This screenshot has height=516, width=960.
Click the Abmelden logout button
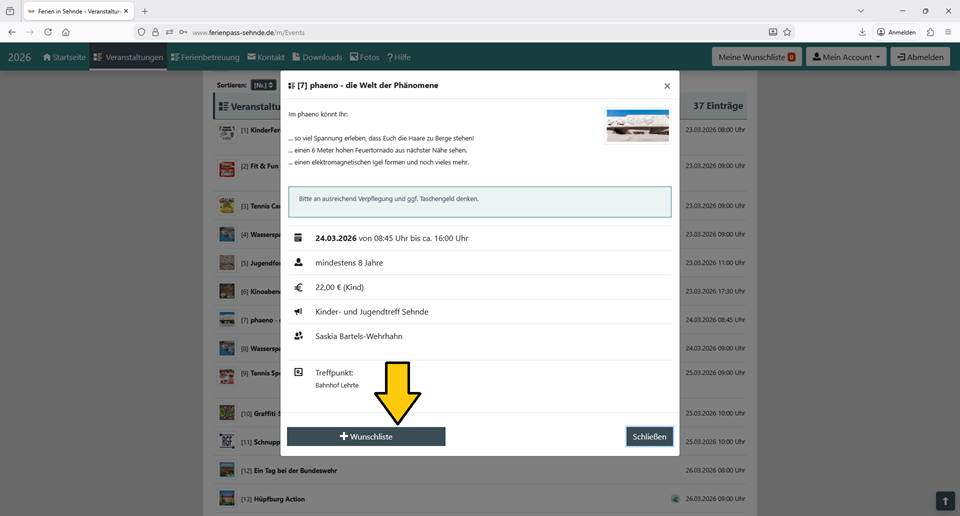920,57
